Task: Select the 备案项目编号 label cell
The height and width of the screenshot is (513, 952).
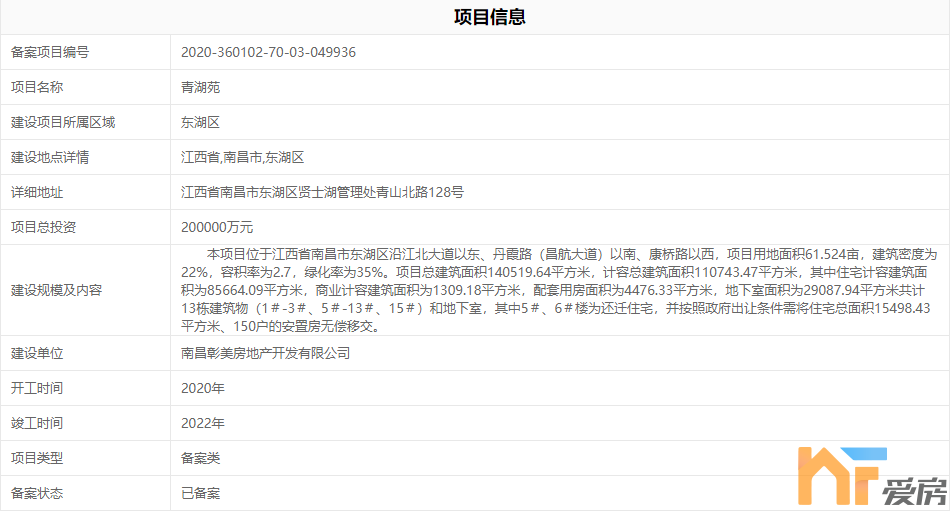Action: 50,52
